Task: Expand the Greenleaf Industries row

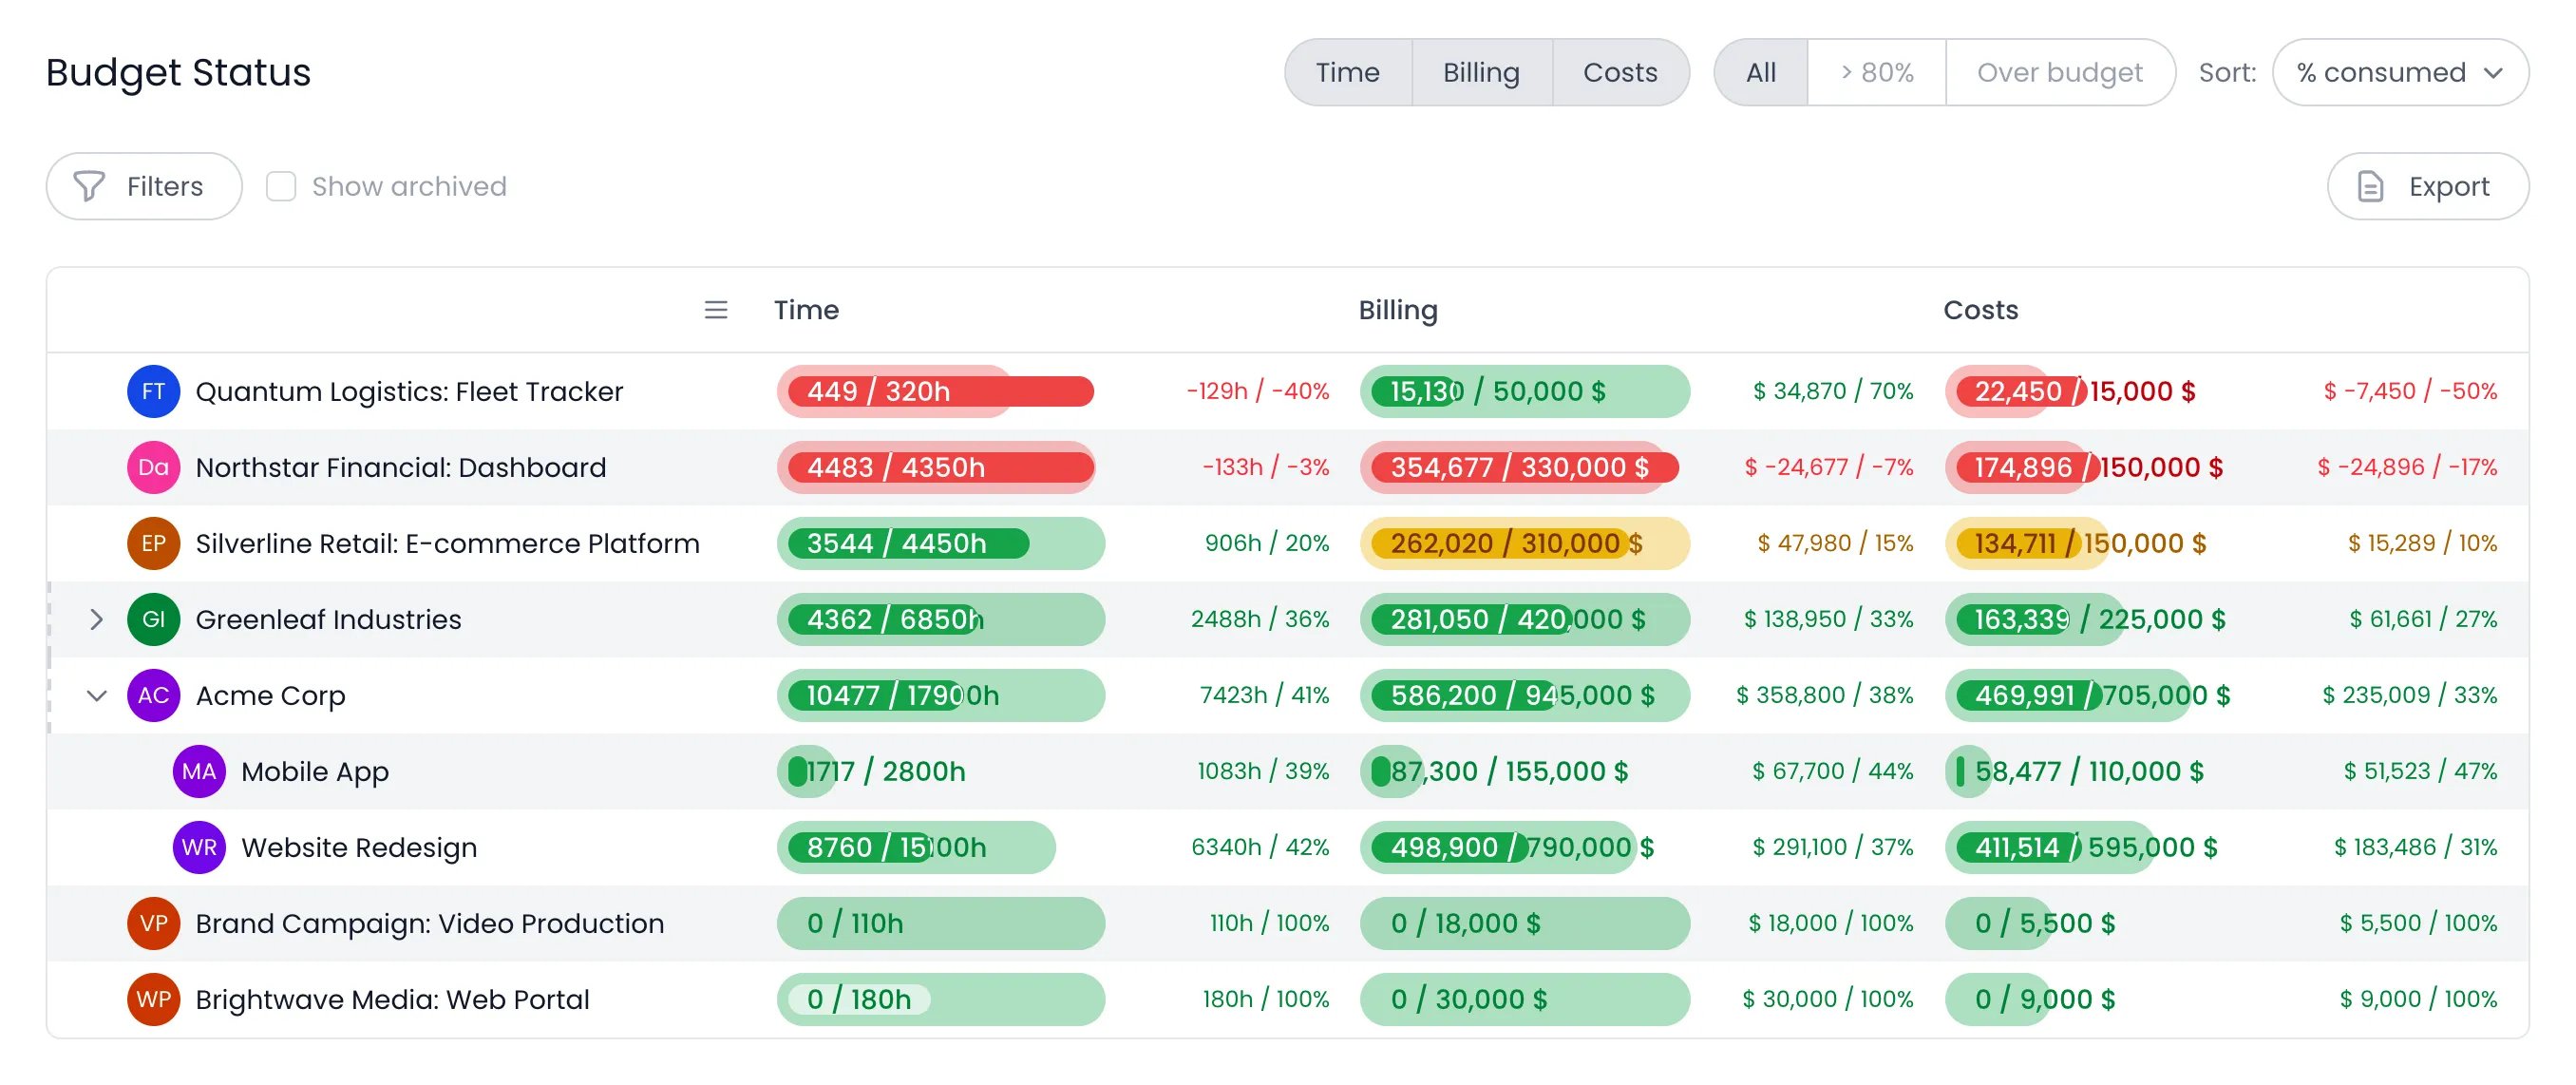Action: point(96,619)
